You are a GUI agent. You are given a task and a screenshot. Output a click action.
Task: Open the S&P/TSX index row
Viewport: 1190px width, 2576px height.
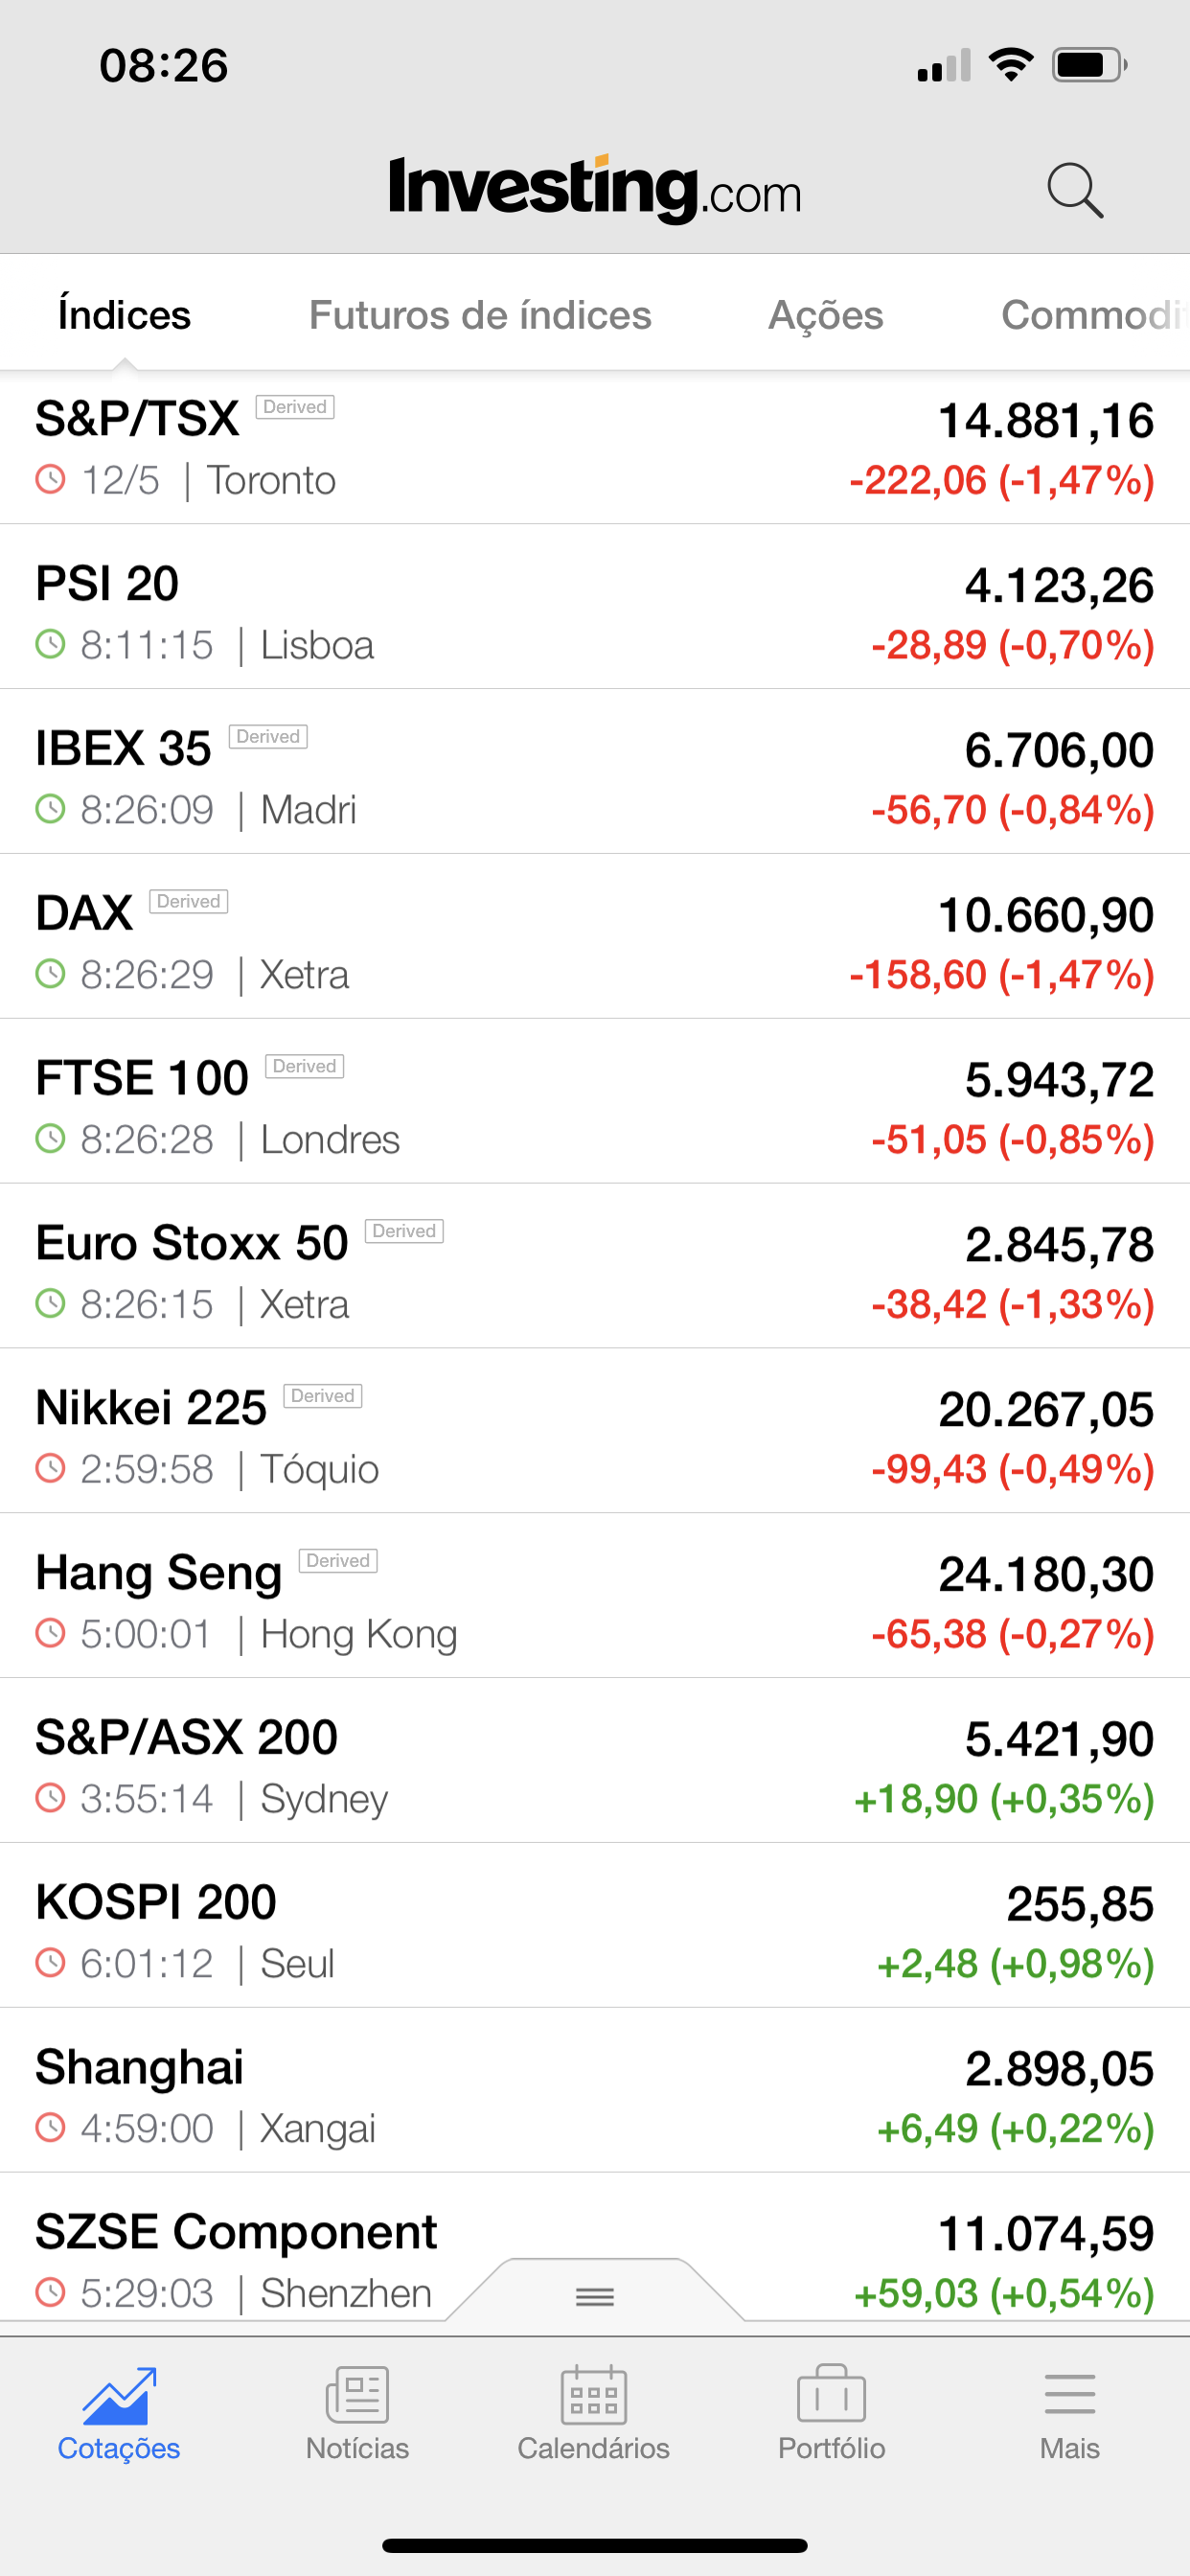click(x=594, y=448)
